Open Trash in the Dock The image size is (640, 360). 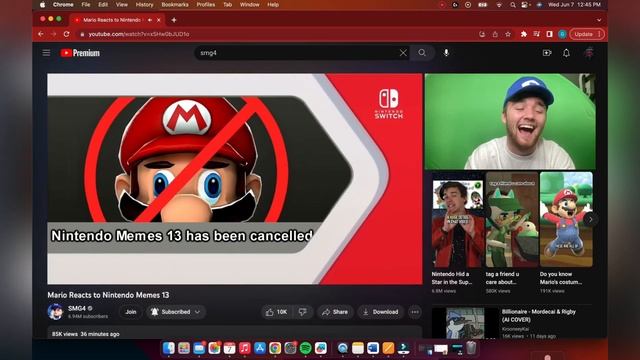[471, 348]
